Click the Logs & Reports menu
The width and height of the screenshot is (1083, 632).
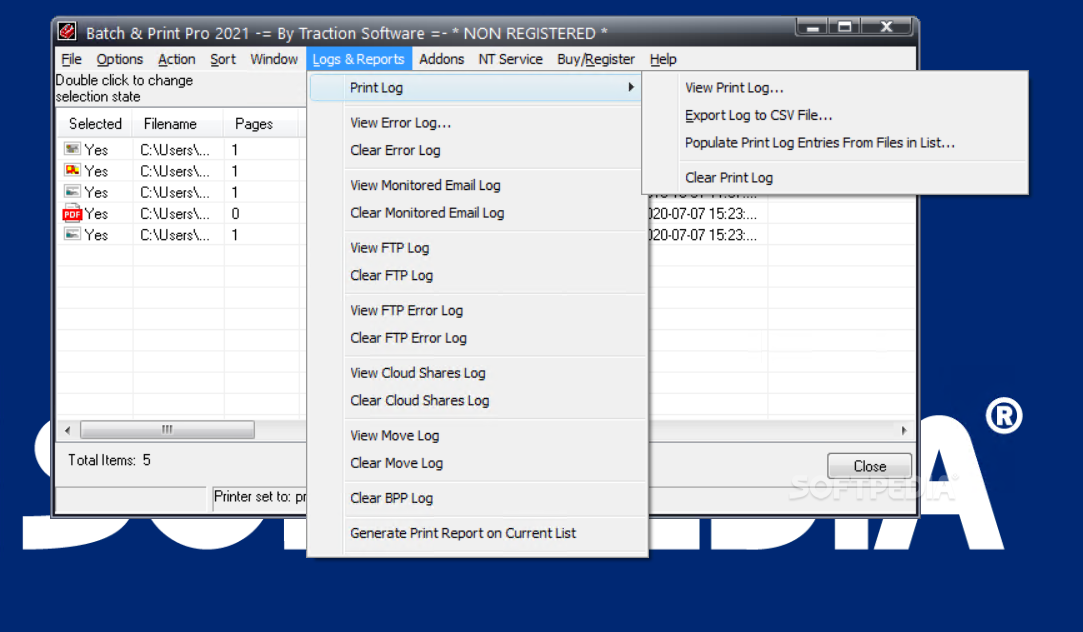pyautogui.click(x=358, y=59)
